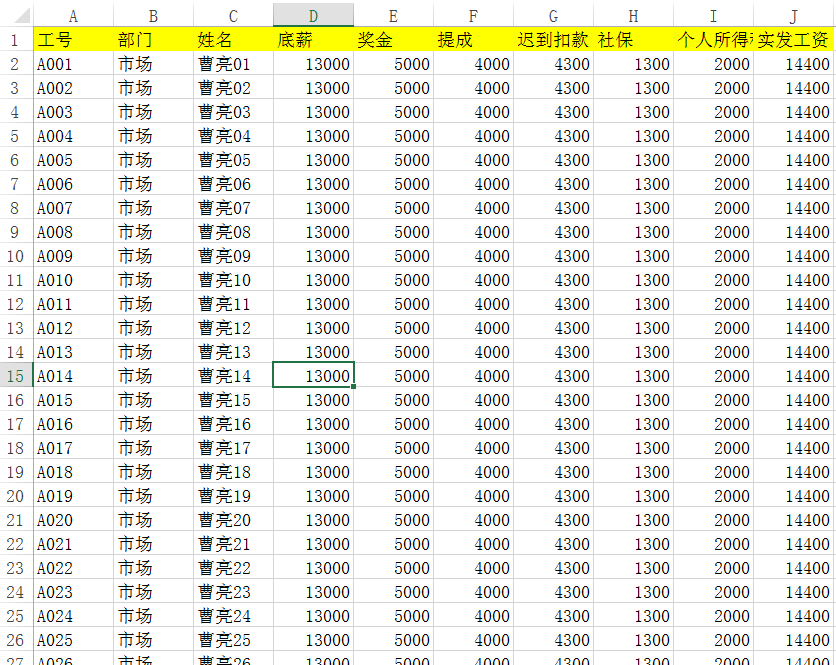Select the 市场 cell in row 22
The height and width of the screenshot is (665, 836).
[153, 544]
